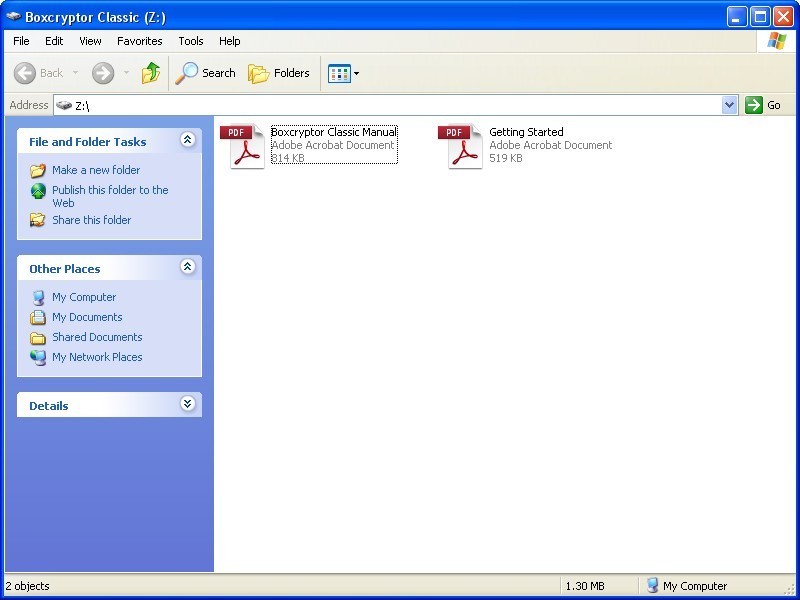The height and width of the screenshot is (600, 800).
Task: Click the Getting Started file name
Action: tap(526, 132)
